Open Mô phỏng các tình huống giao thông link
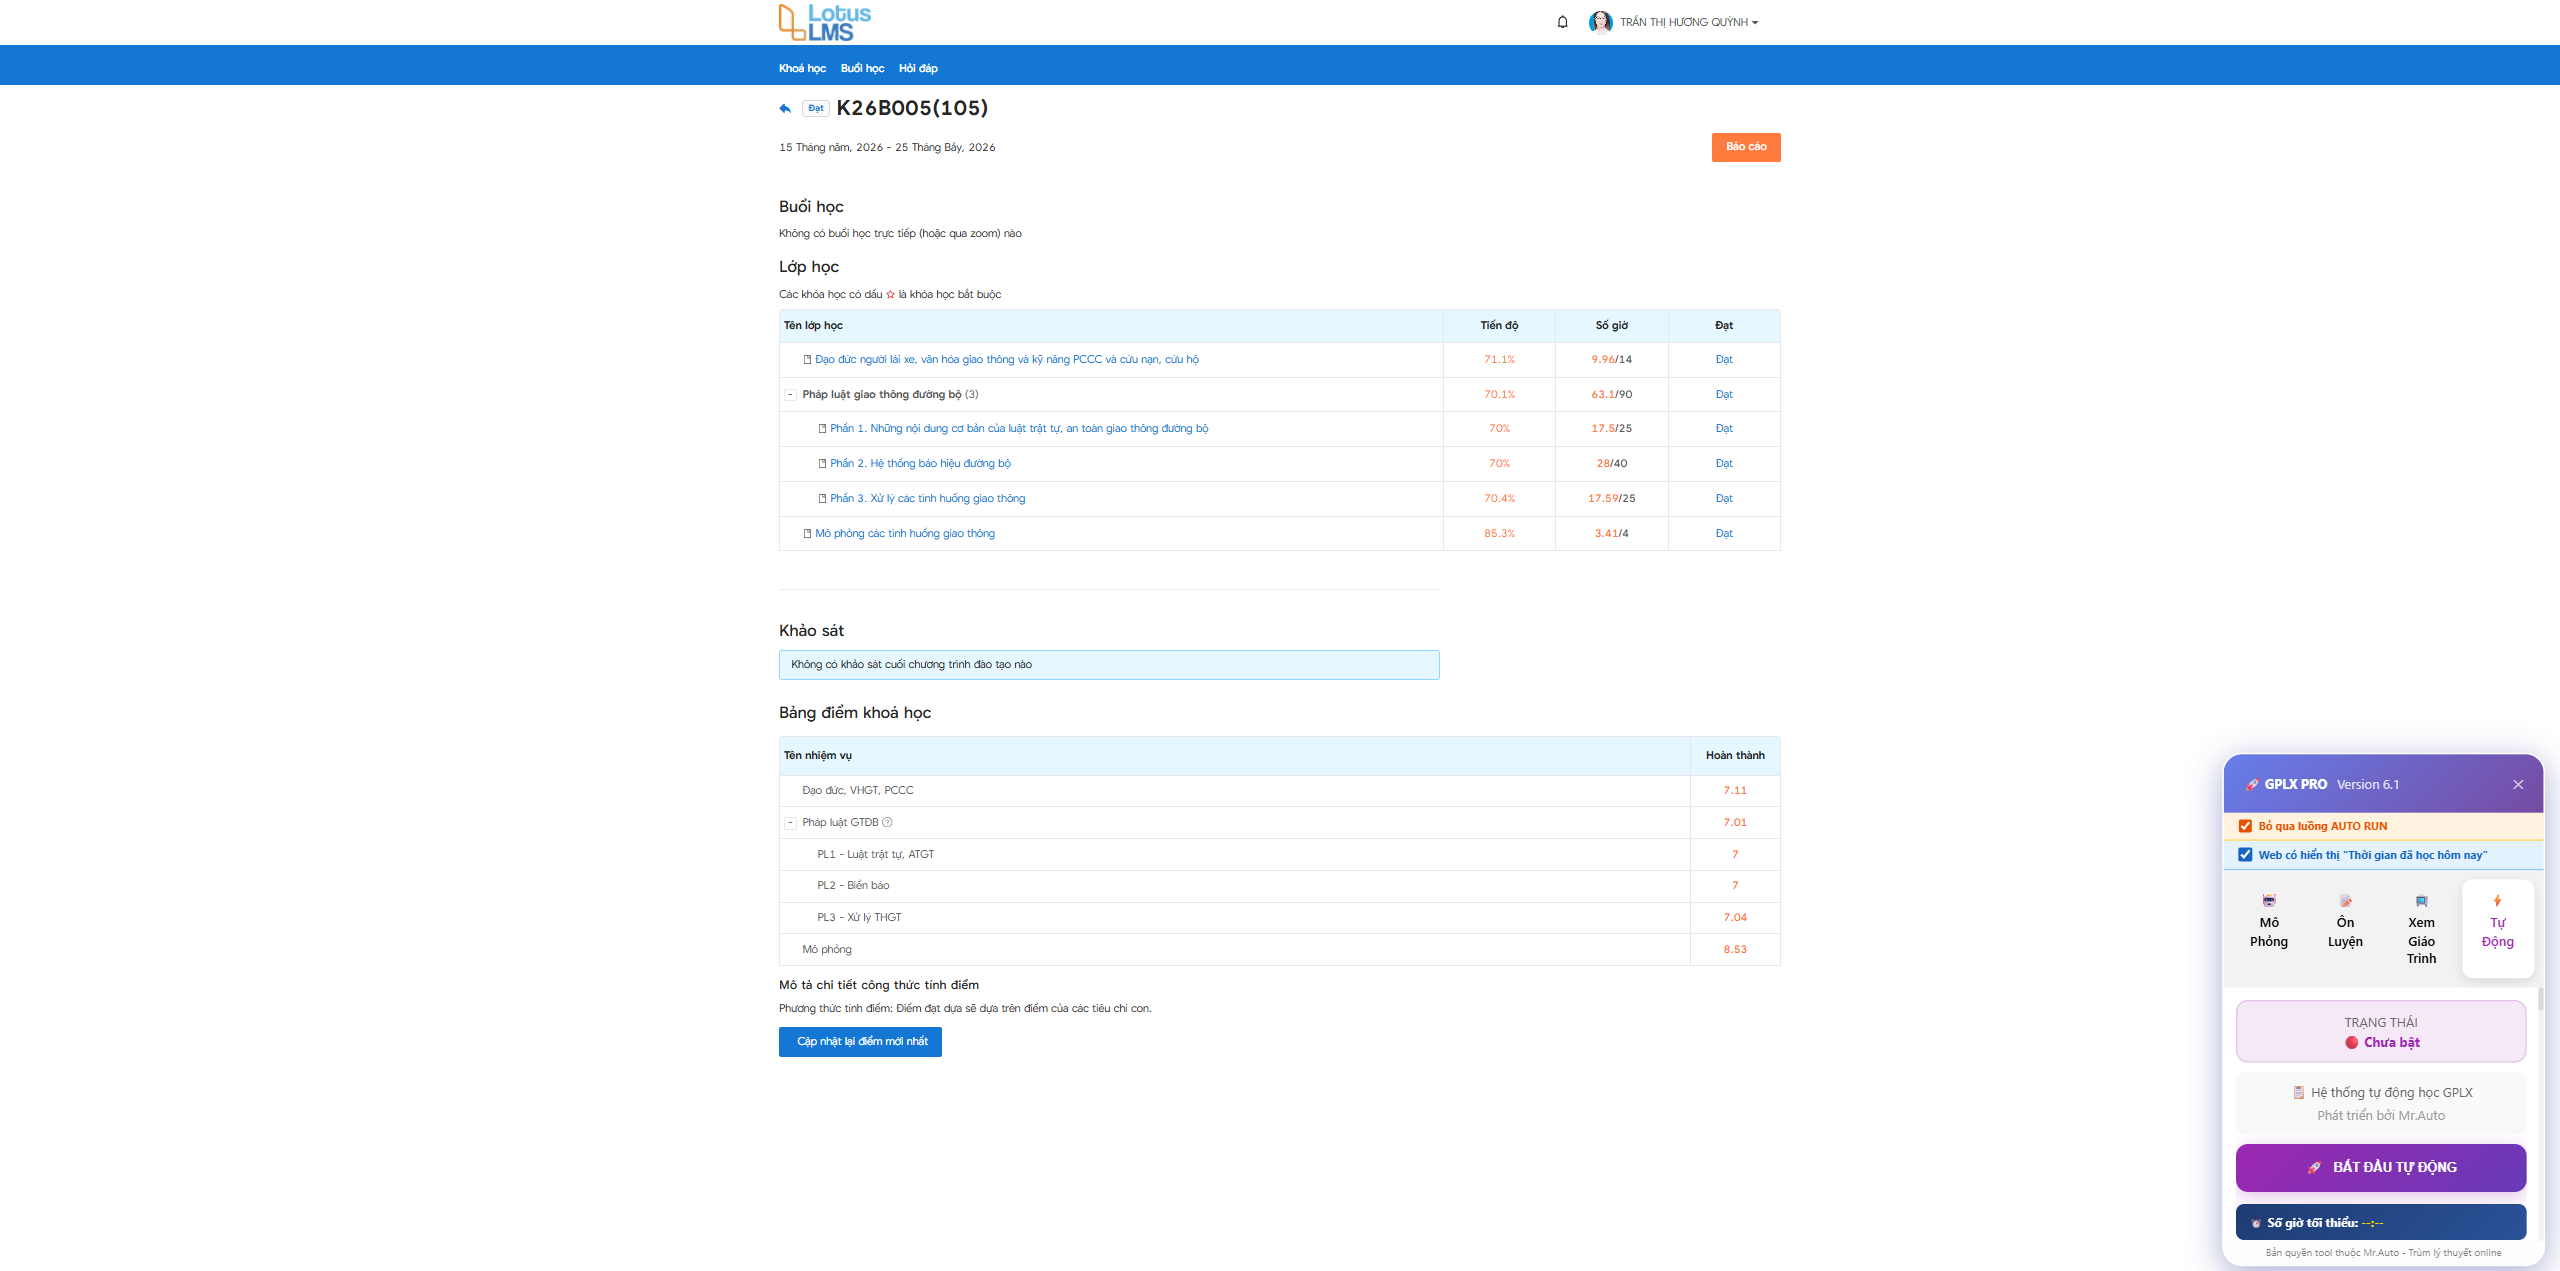Viewport: 2560px width, 1271px height. click(x=905, y=534)
